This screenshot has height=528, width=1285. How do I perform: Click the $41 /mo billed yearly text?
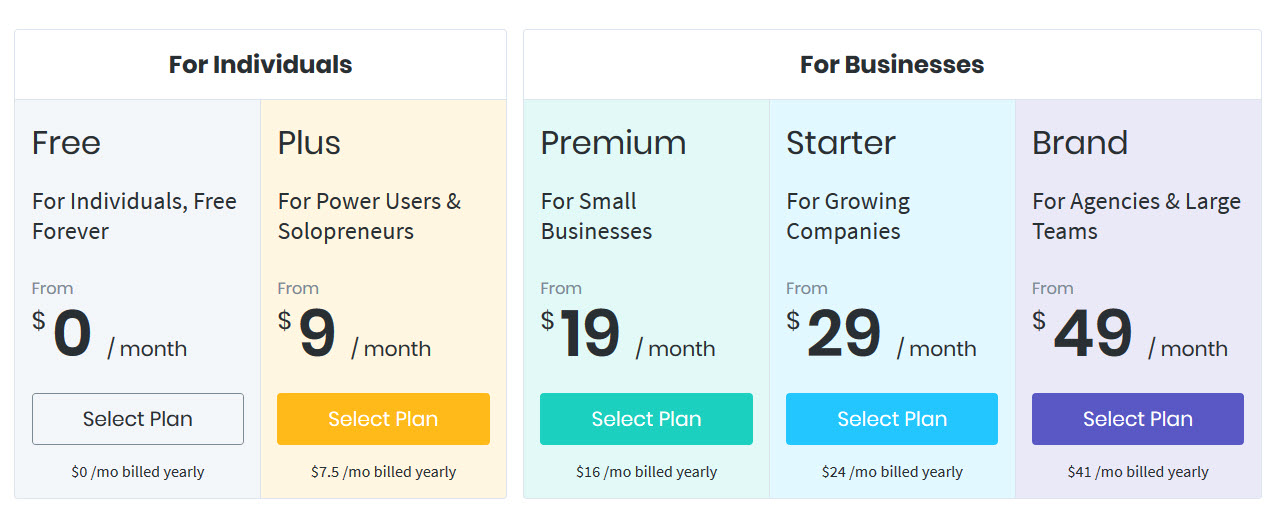click(x=1138, y=472)
